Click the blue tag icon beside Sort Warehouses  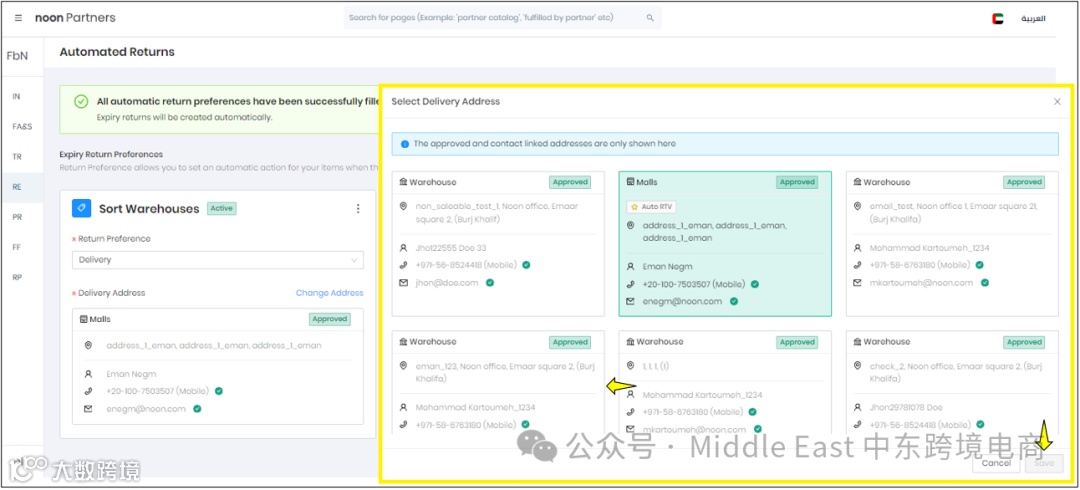pyautogui.click(x=81, y=208)
